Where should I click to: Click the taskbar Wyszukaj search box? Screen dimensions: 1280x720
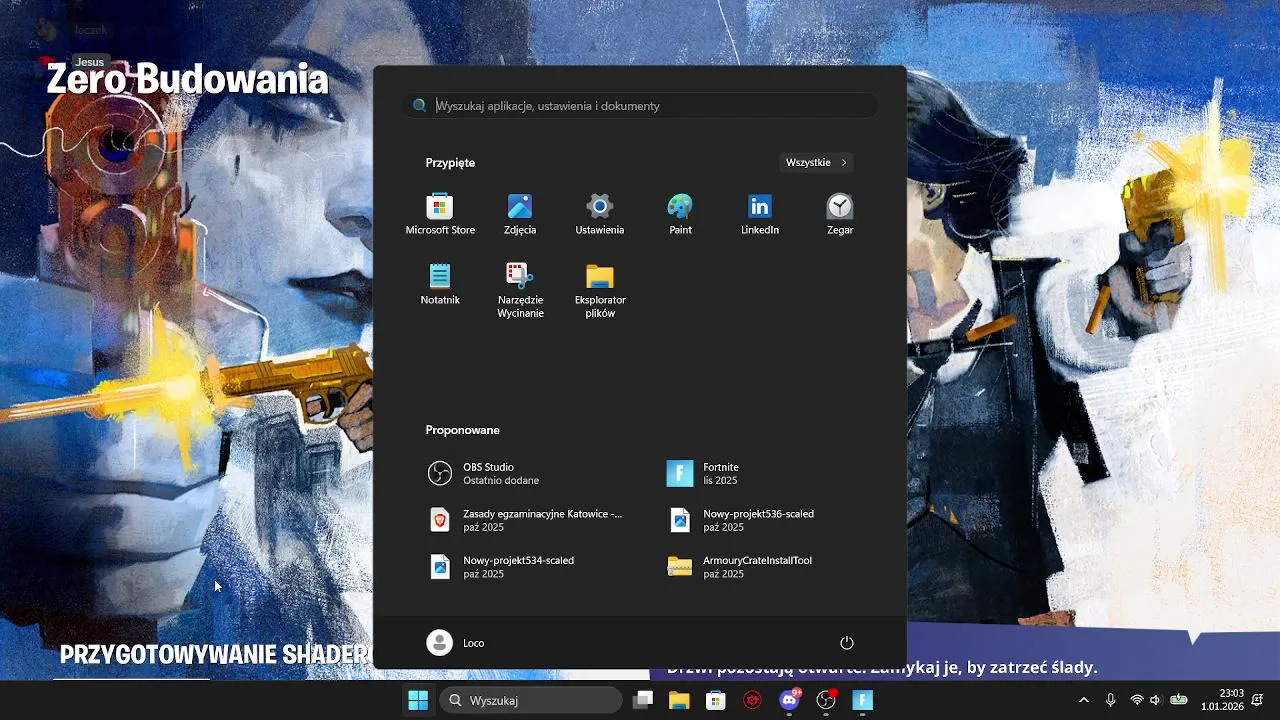(x=531, y=700)
